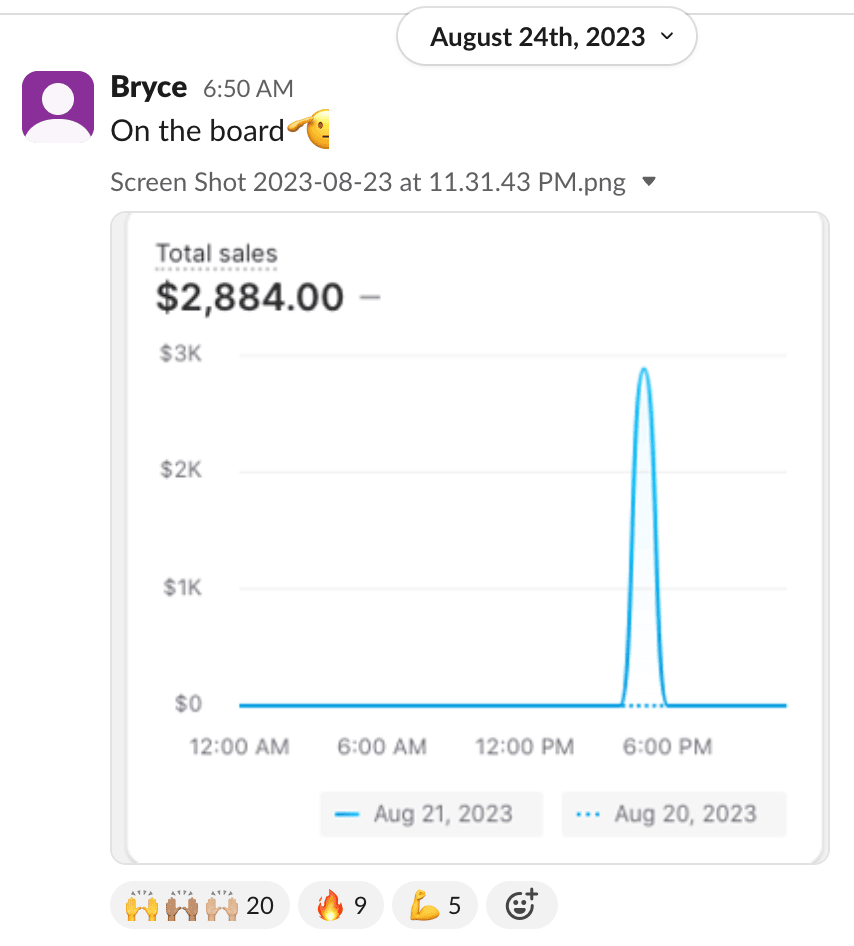The image size is (854, 946).
Task: Click the peak of the sales spike
Action: click(x=644, y=370)
